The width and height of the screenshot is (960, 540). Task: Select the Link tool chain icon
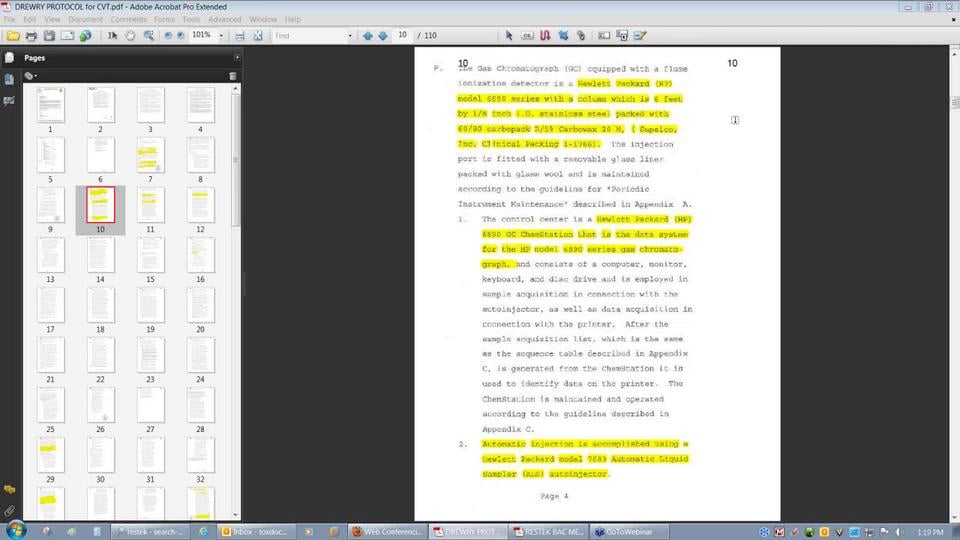581,36
